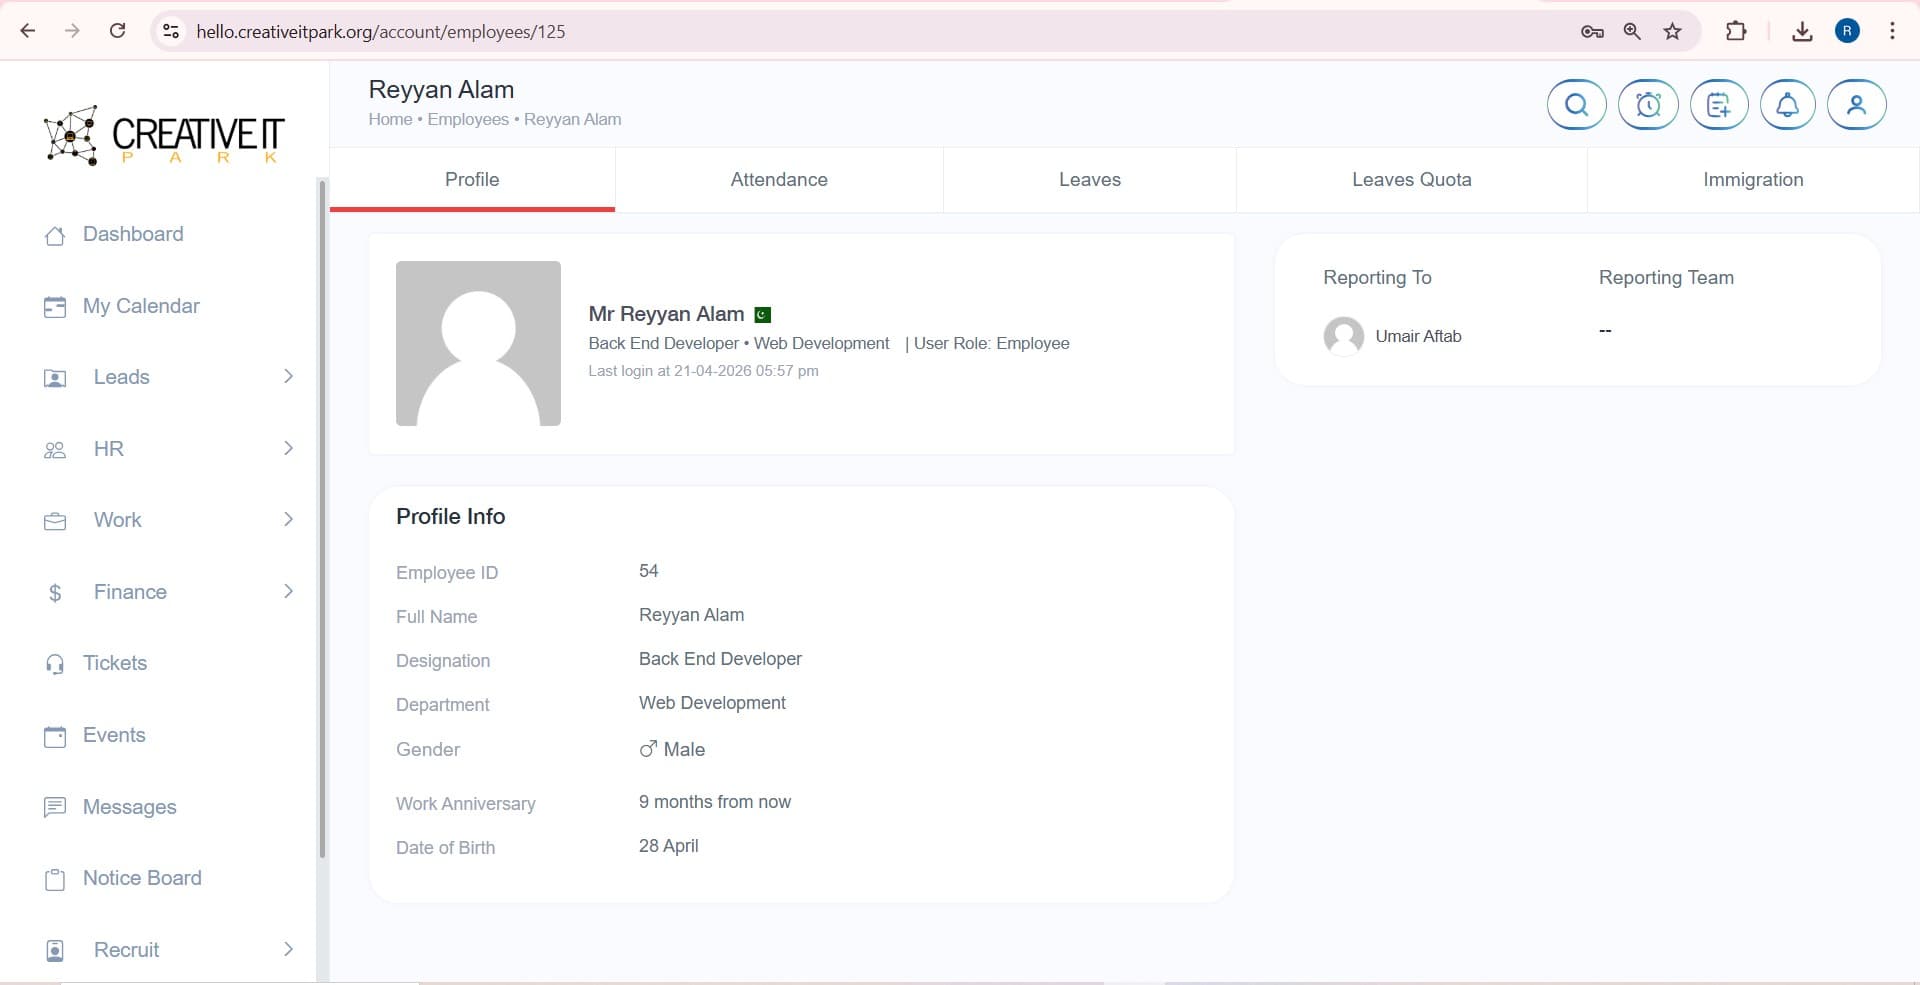This screenshot has height=985, width=1920.
Task: Open the user account icon
Action: click(x=1856, y=105)
